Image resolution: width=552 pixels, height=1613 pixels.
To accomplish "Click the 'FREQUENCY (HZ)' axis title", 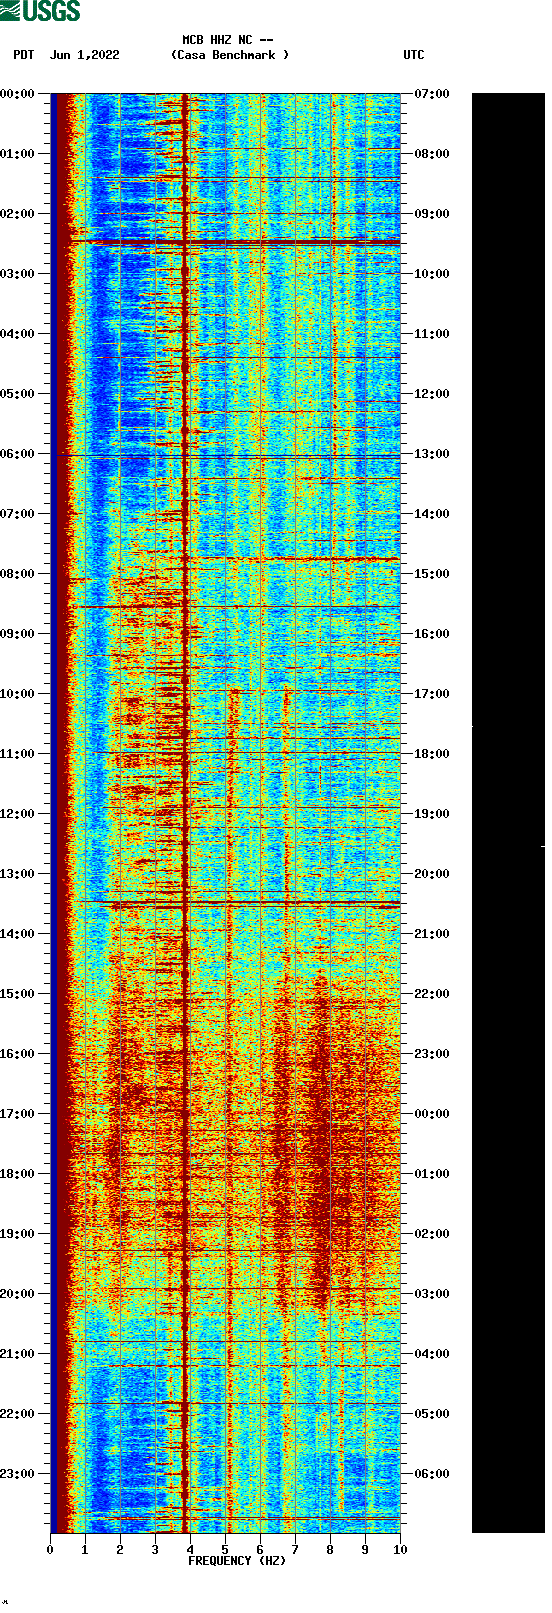I will [237, 1561].
